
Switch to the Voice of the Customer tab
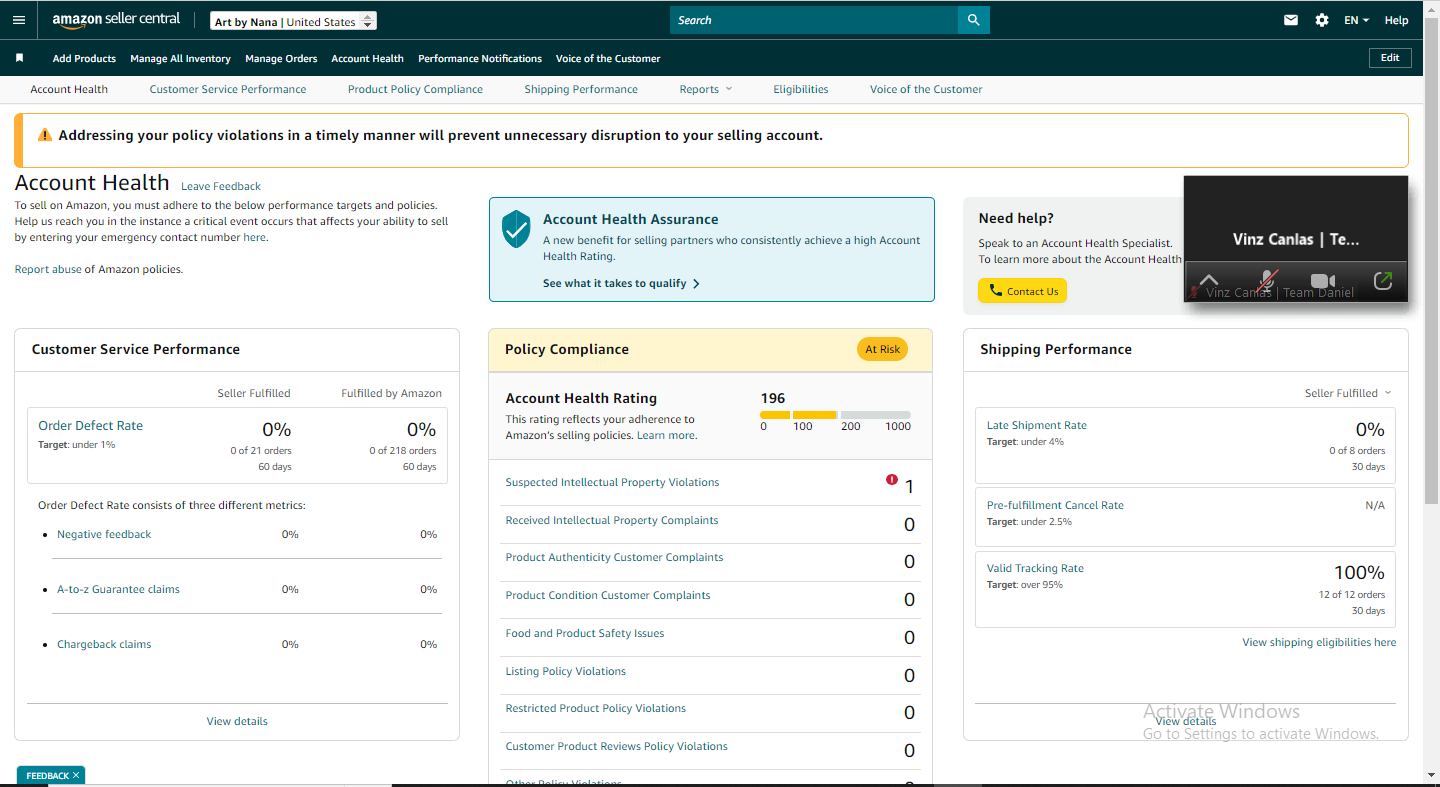[x=926, y=89]
